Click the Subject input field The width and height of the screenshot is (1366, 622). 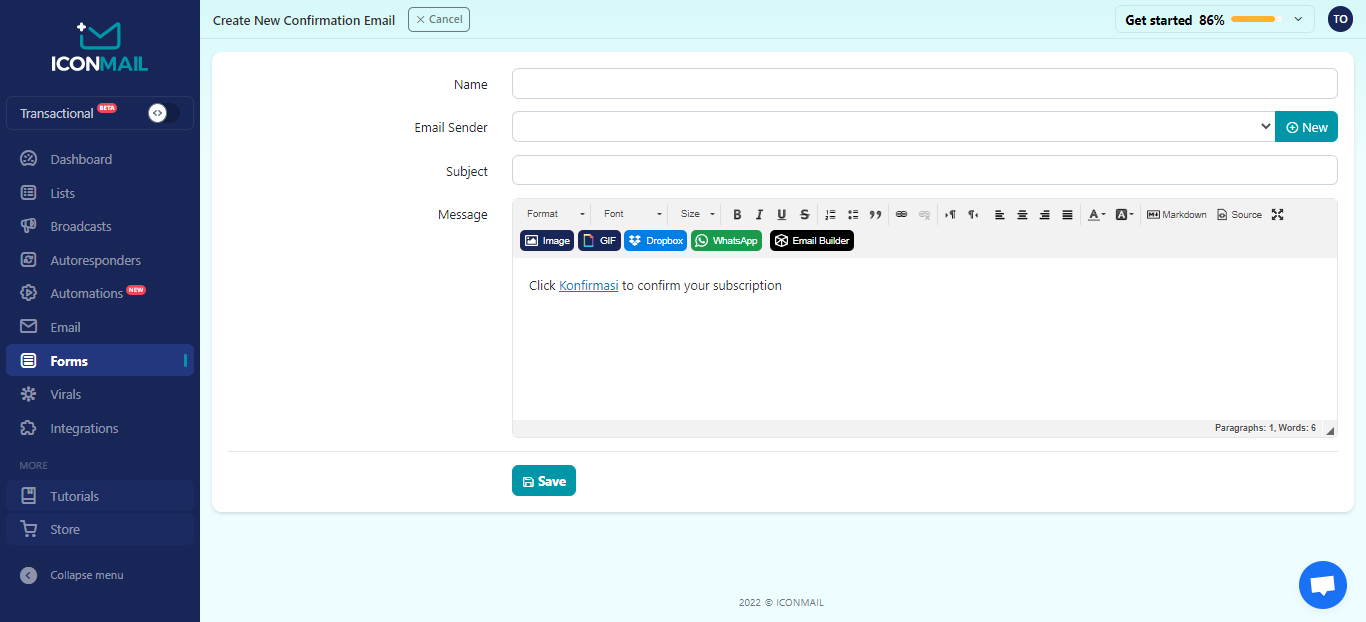tap(924, 171)
